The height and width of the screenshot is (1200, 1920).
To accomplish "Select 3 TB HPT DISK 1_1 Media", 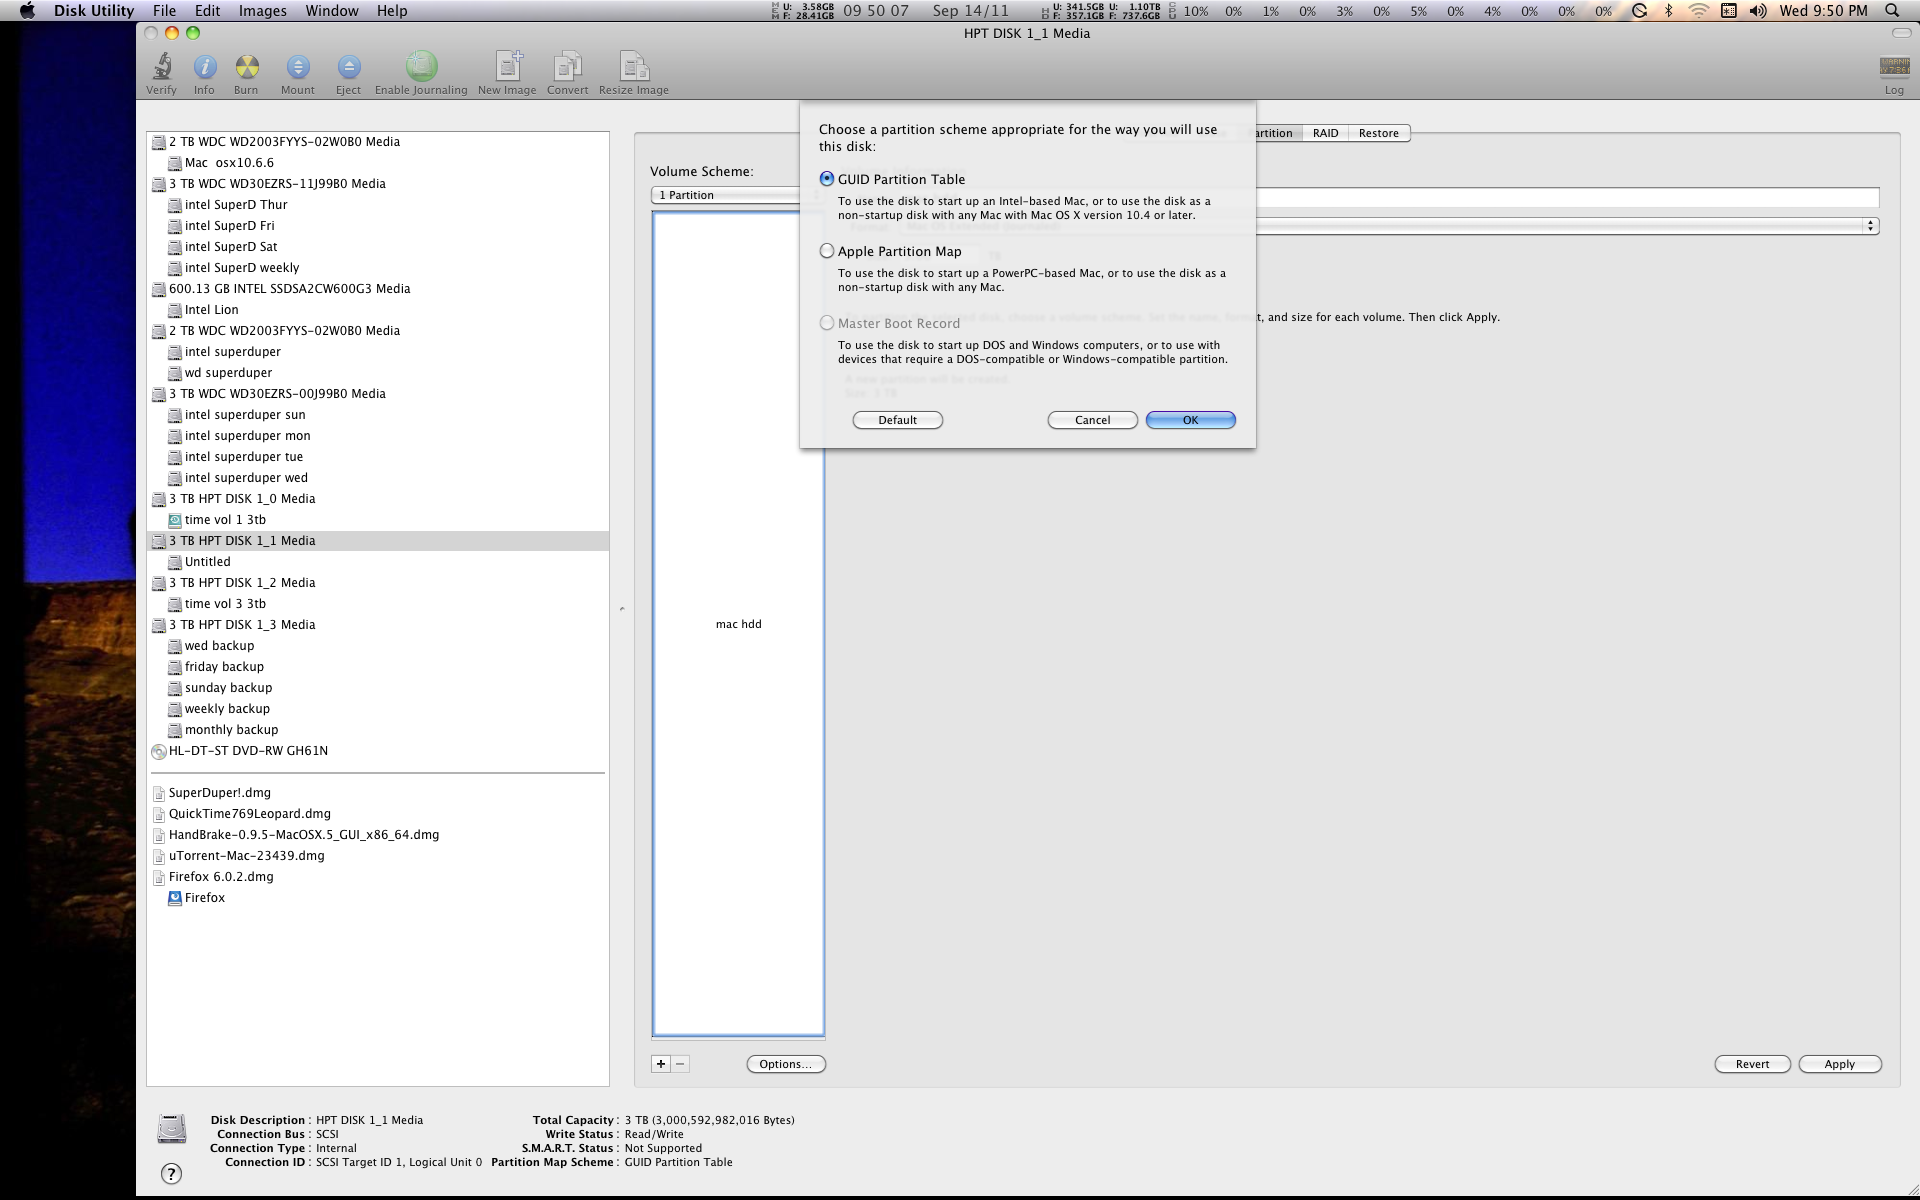I will click(x=378, y=541).
